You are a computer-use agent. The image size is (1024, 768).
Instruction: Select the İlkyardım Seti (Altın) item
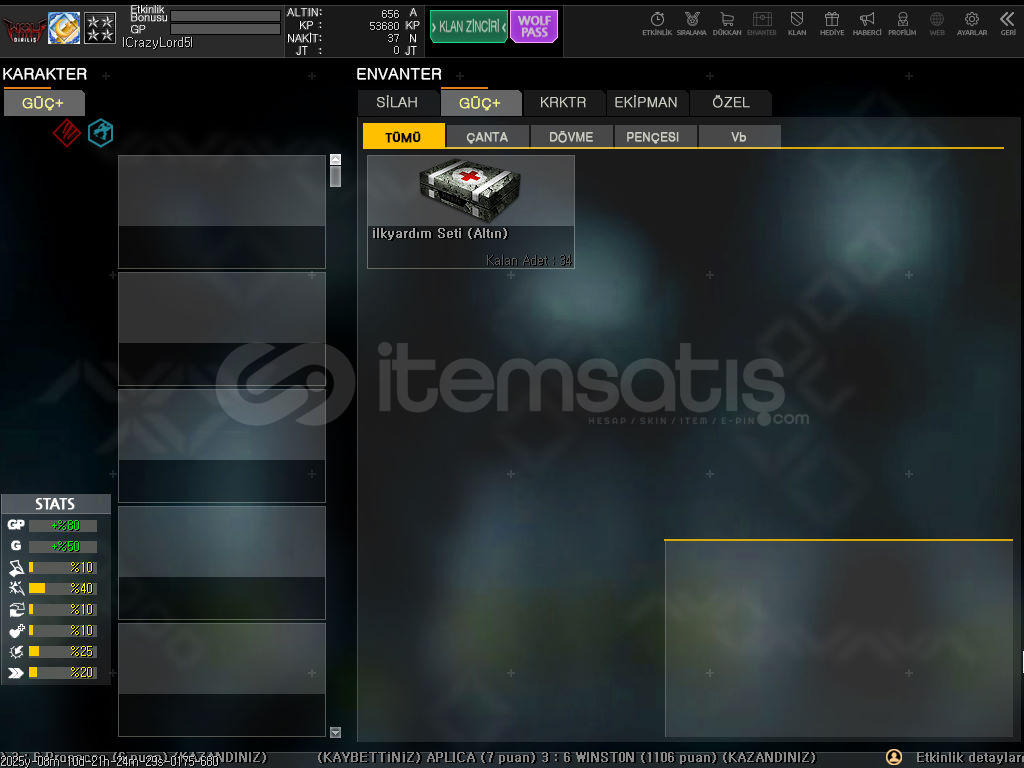(471, 212)
